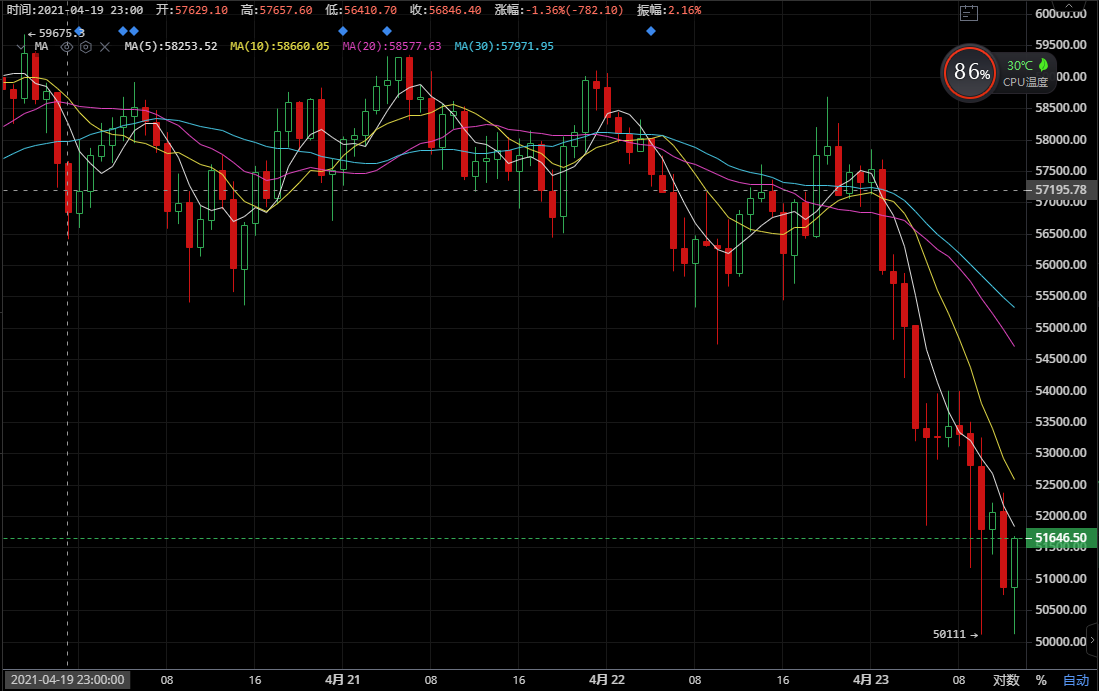Image resolution: width=1099 pixels, height=691 pixels.
Task: Click the first blue diamond event marker
Action: click(79, 31)
